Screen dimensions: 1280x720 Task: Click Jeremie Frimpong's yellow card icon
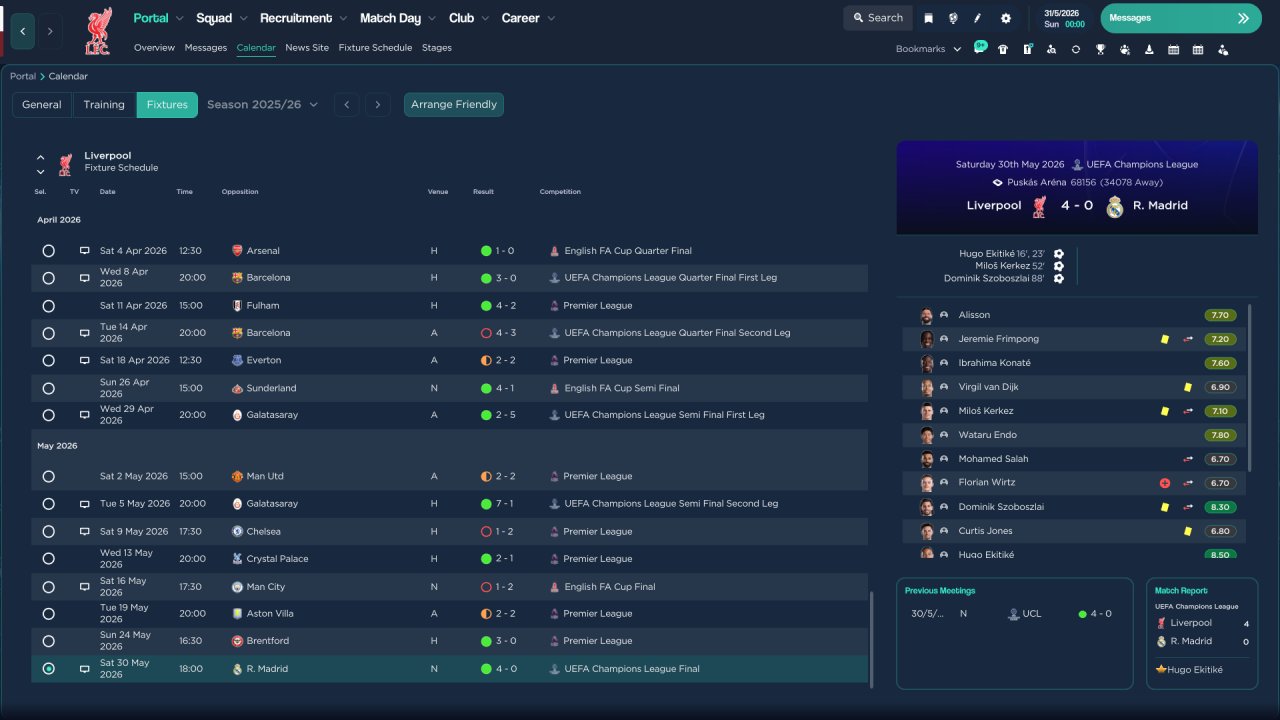1165,339
